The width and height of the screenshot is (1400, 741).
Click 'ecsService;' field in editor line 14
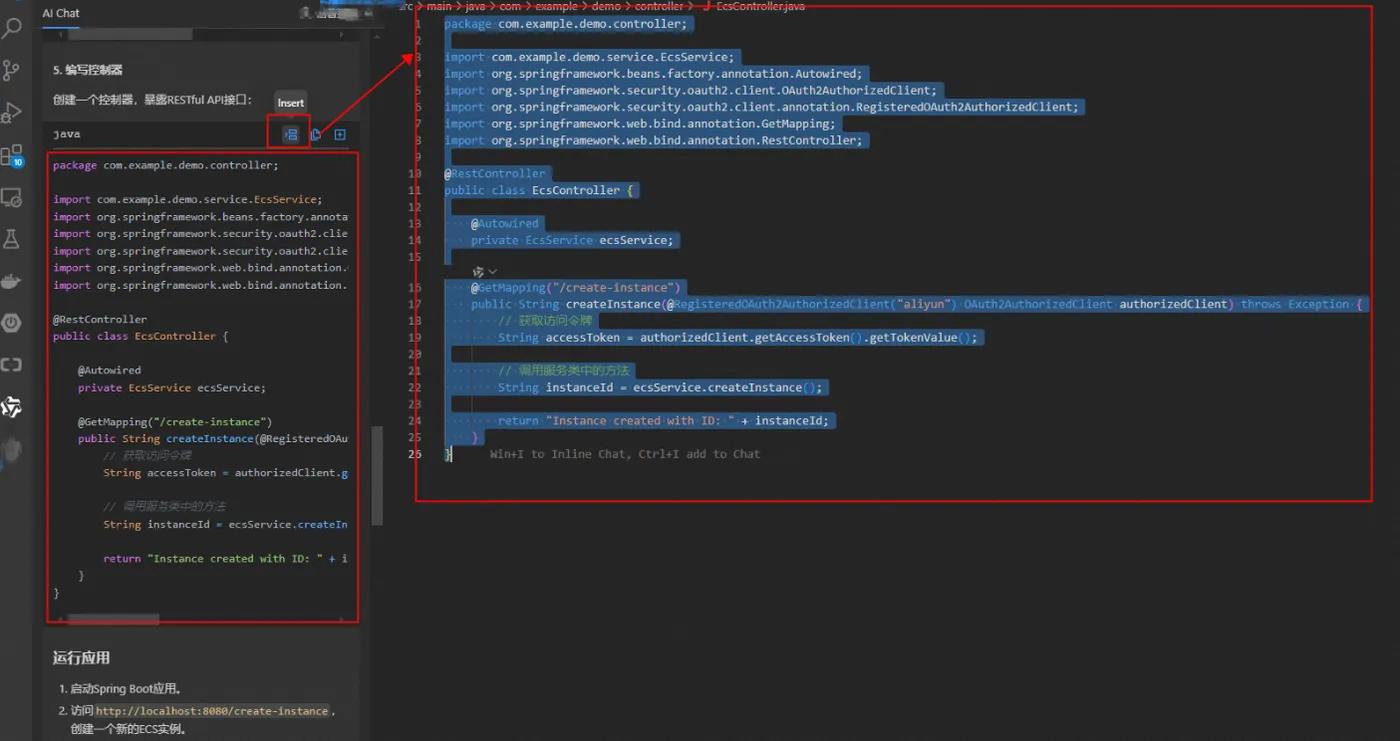coord(638,240)
